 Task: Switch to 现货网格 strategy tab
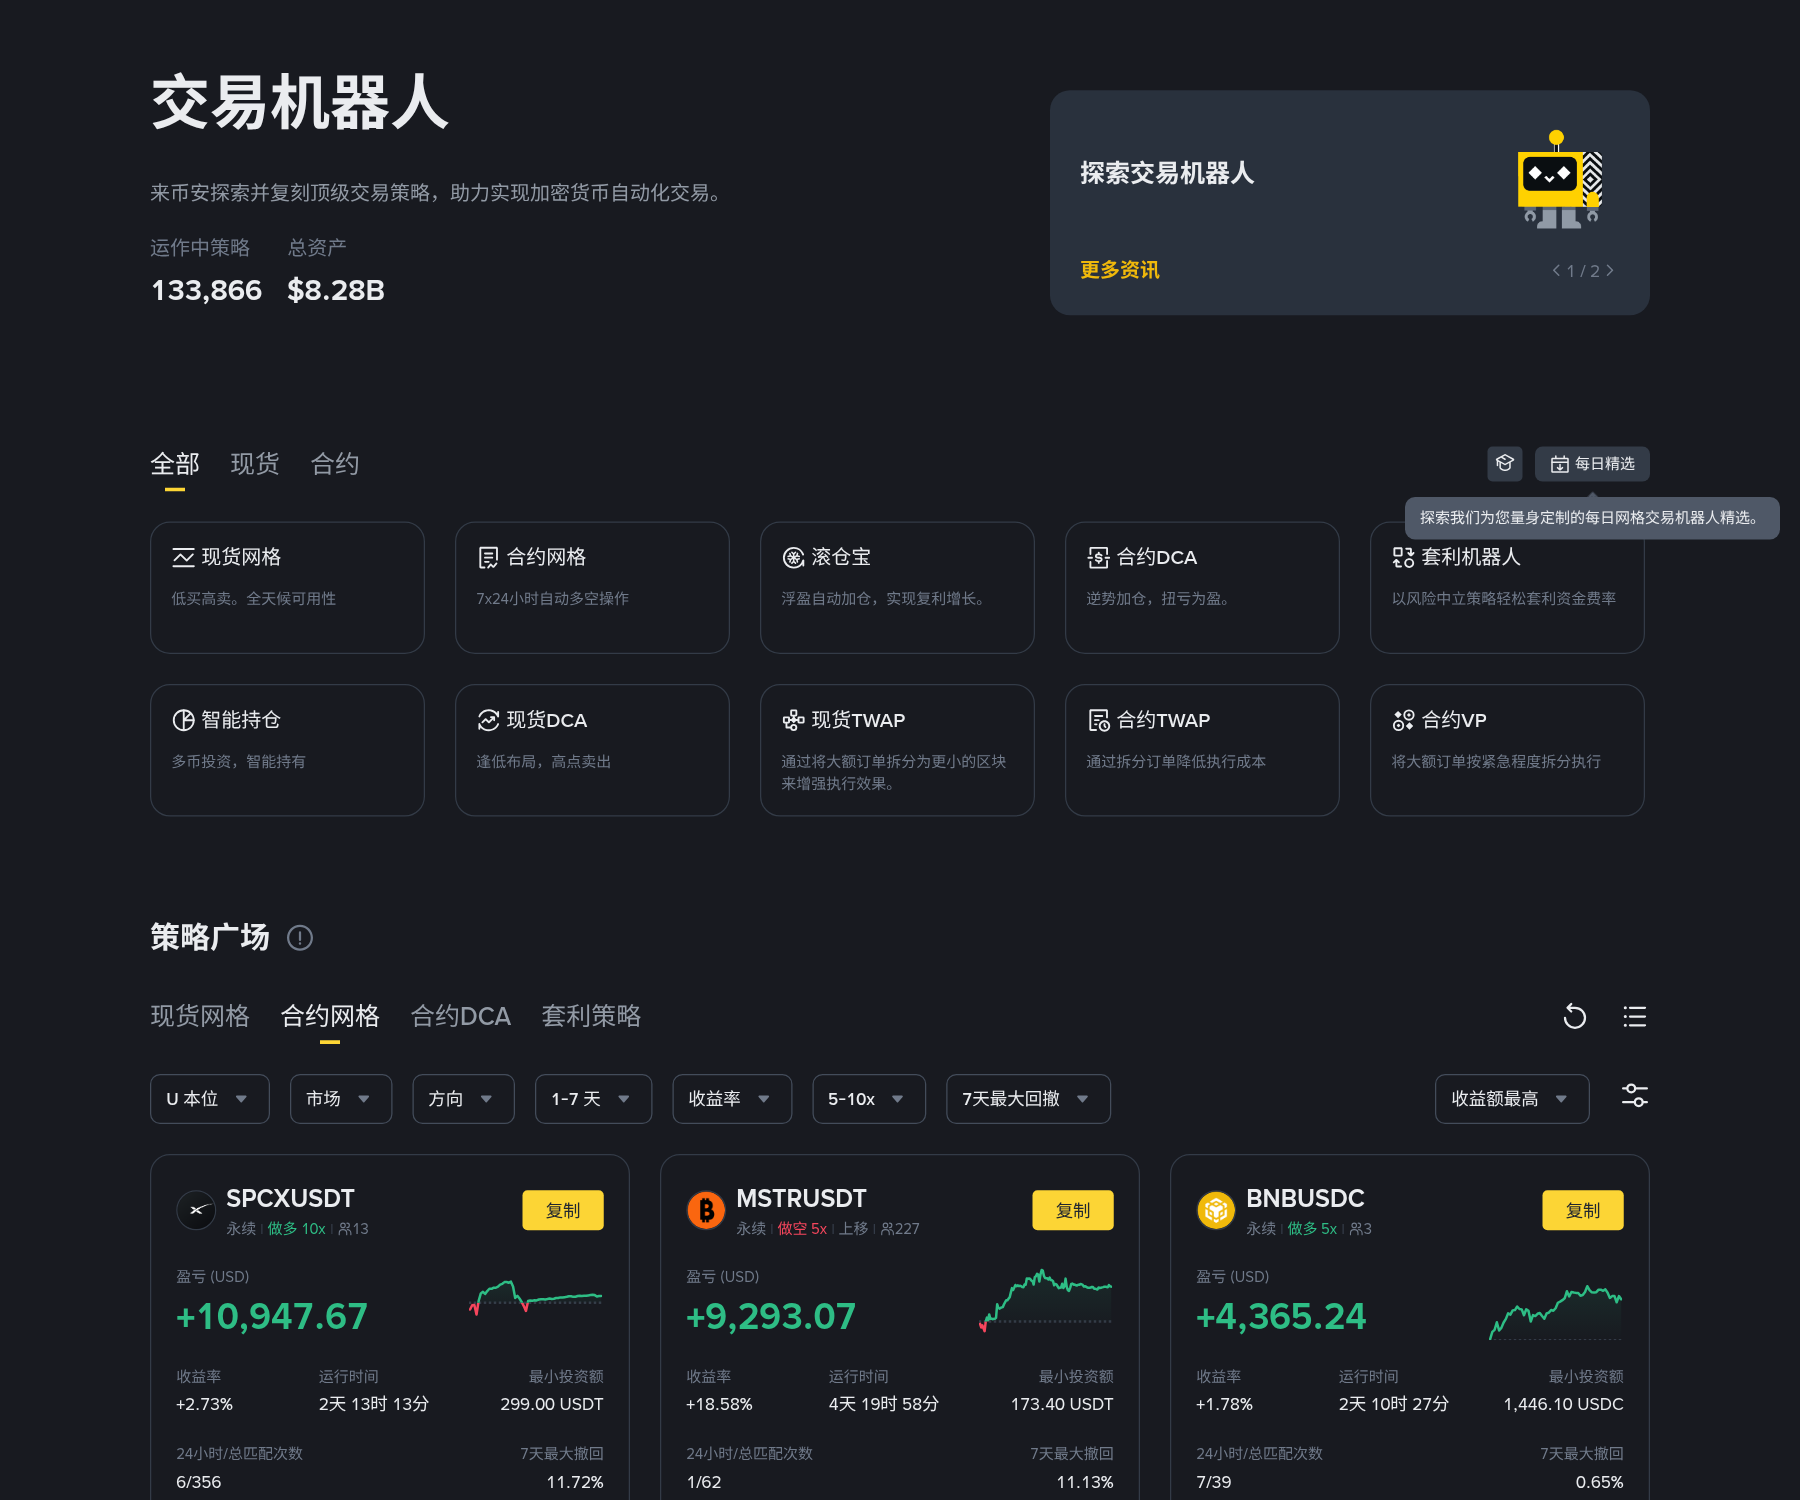(200, 1016)
